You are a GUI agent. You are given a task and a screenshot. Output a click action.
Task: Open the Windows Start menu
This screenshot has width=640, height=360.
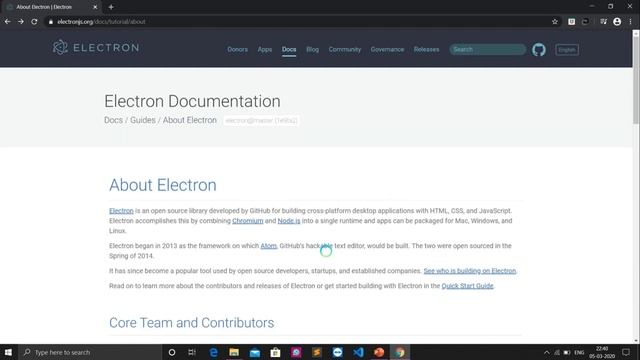click(x=8, y=352)
